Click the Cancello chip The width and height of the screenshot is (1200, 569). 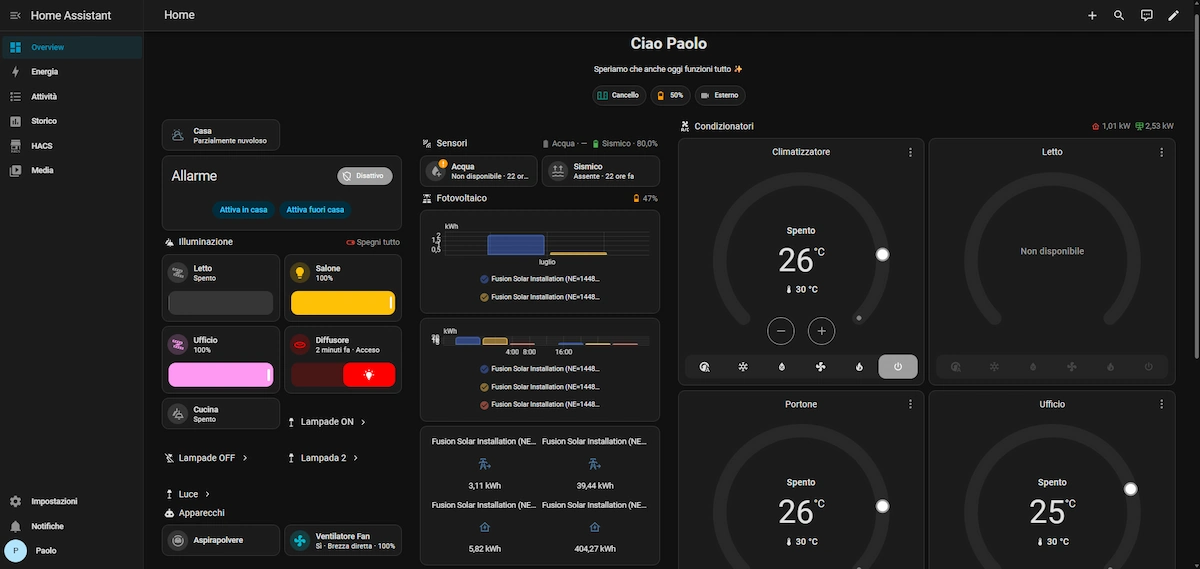pos(619,95)
